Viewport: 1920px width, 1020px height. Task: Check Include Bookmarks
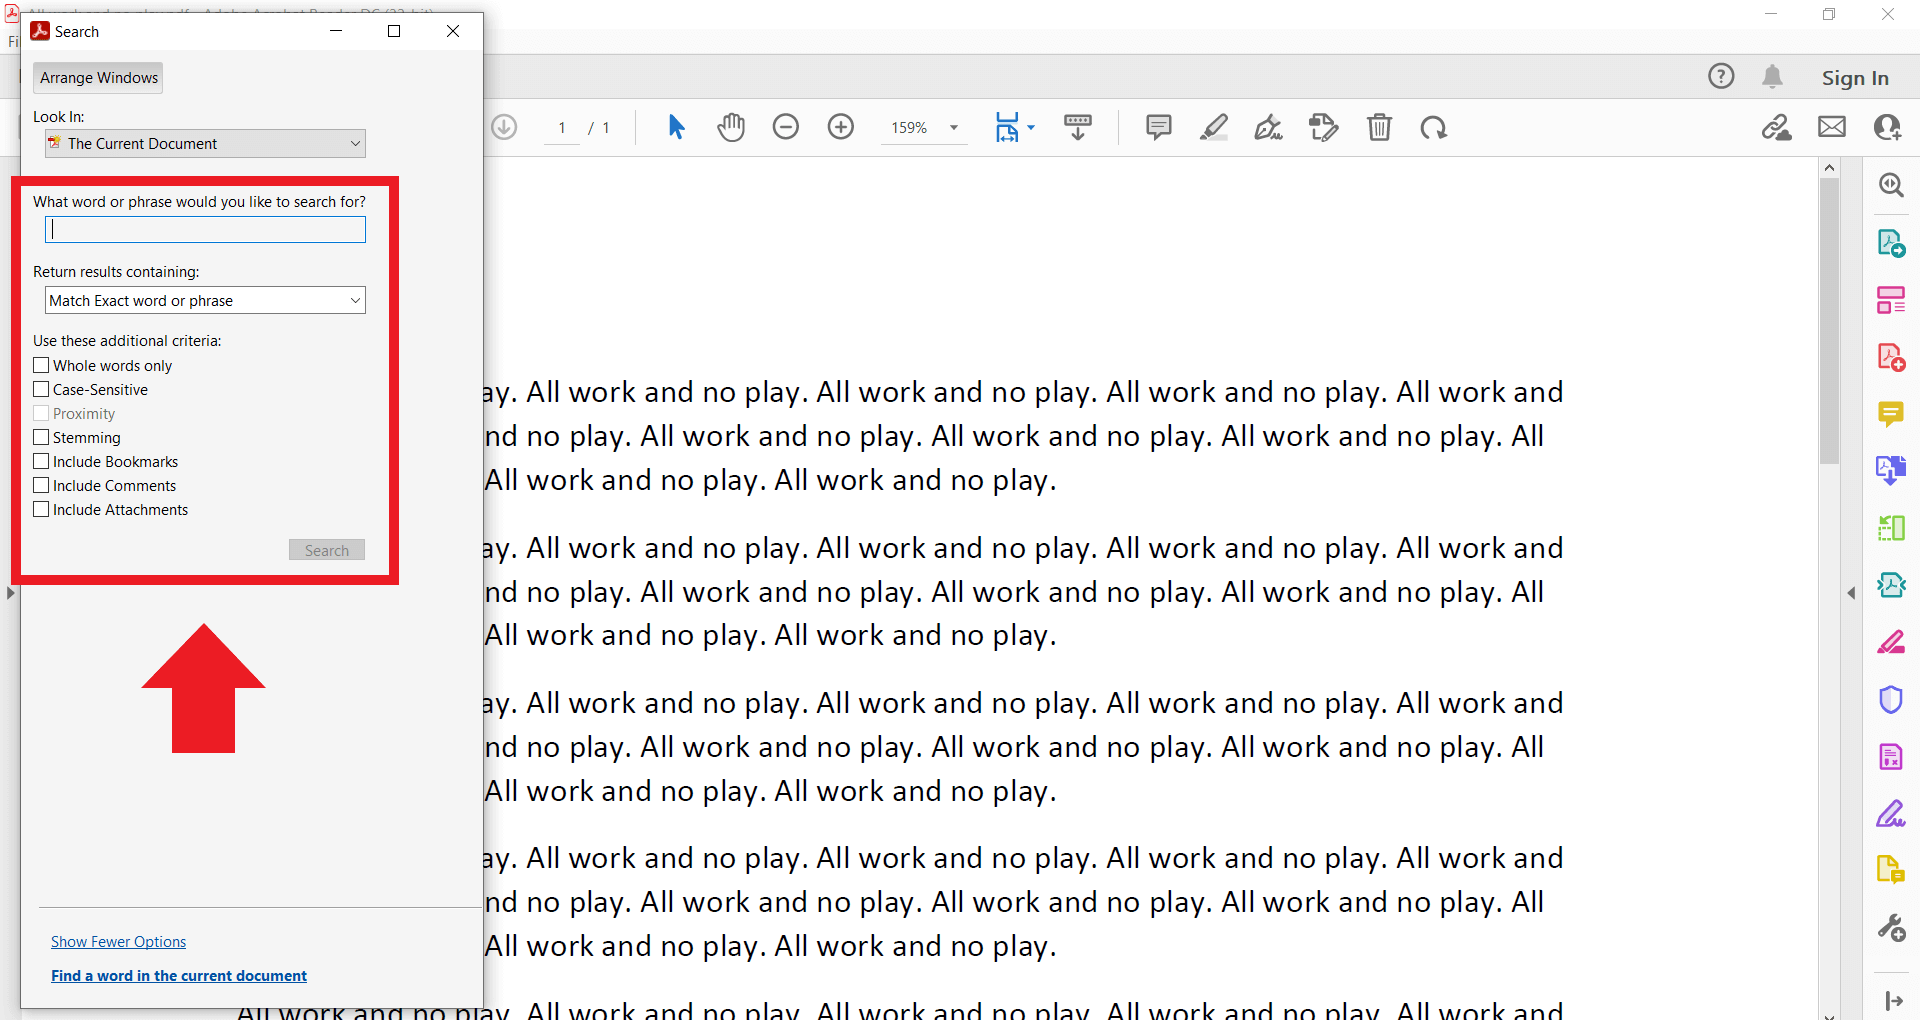tap(41, 461)
